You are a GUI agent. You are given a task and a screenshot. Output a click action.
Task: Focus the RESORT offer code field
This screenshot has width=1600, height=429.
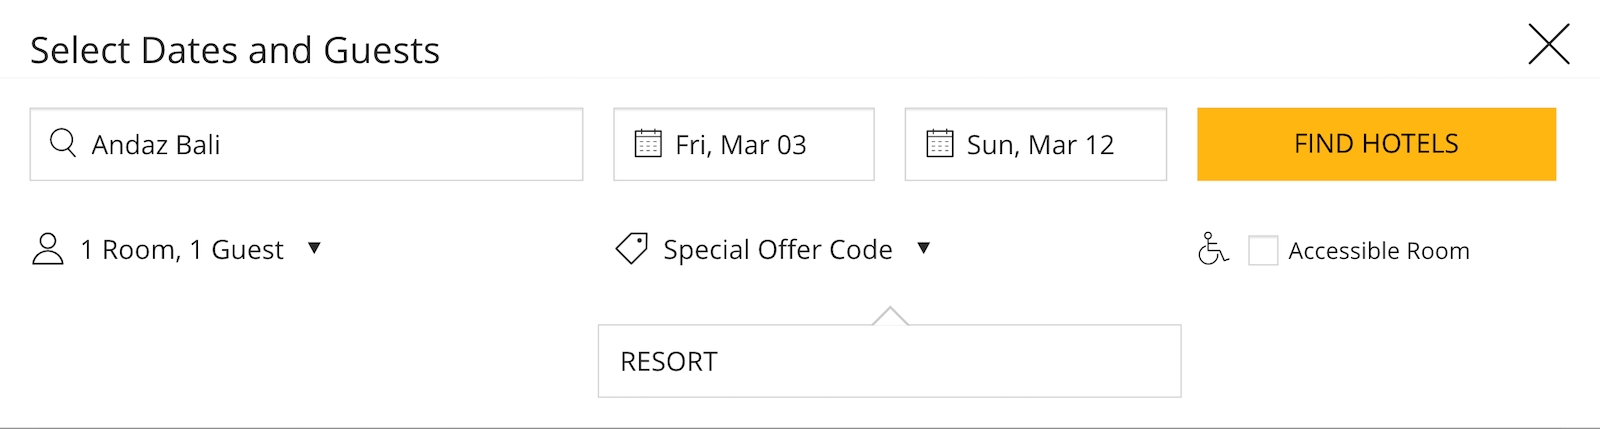(x=890, y=361)
